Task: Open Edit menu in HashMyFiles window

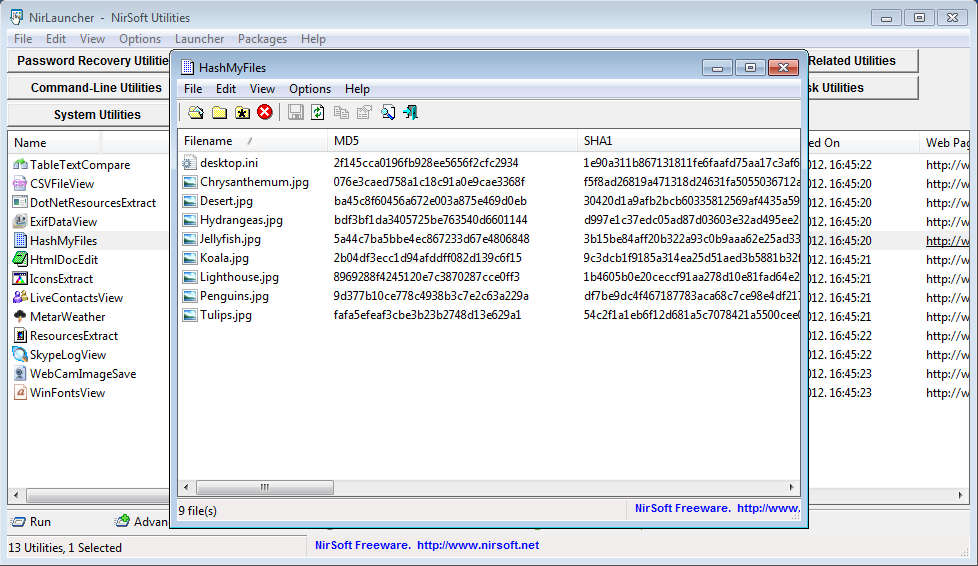Action: pyautogui.click(x=226, y=89)
